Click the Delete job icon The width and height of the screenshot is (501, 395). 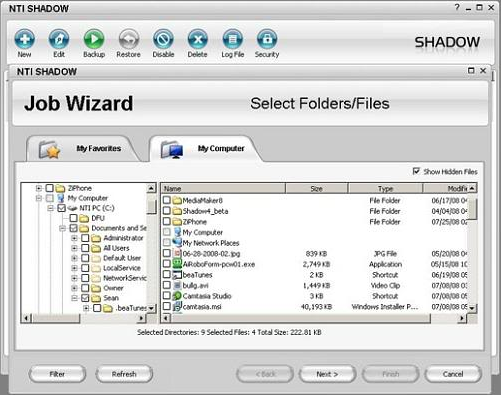pos(198,39)
